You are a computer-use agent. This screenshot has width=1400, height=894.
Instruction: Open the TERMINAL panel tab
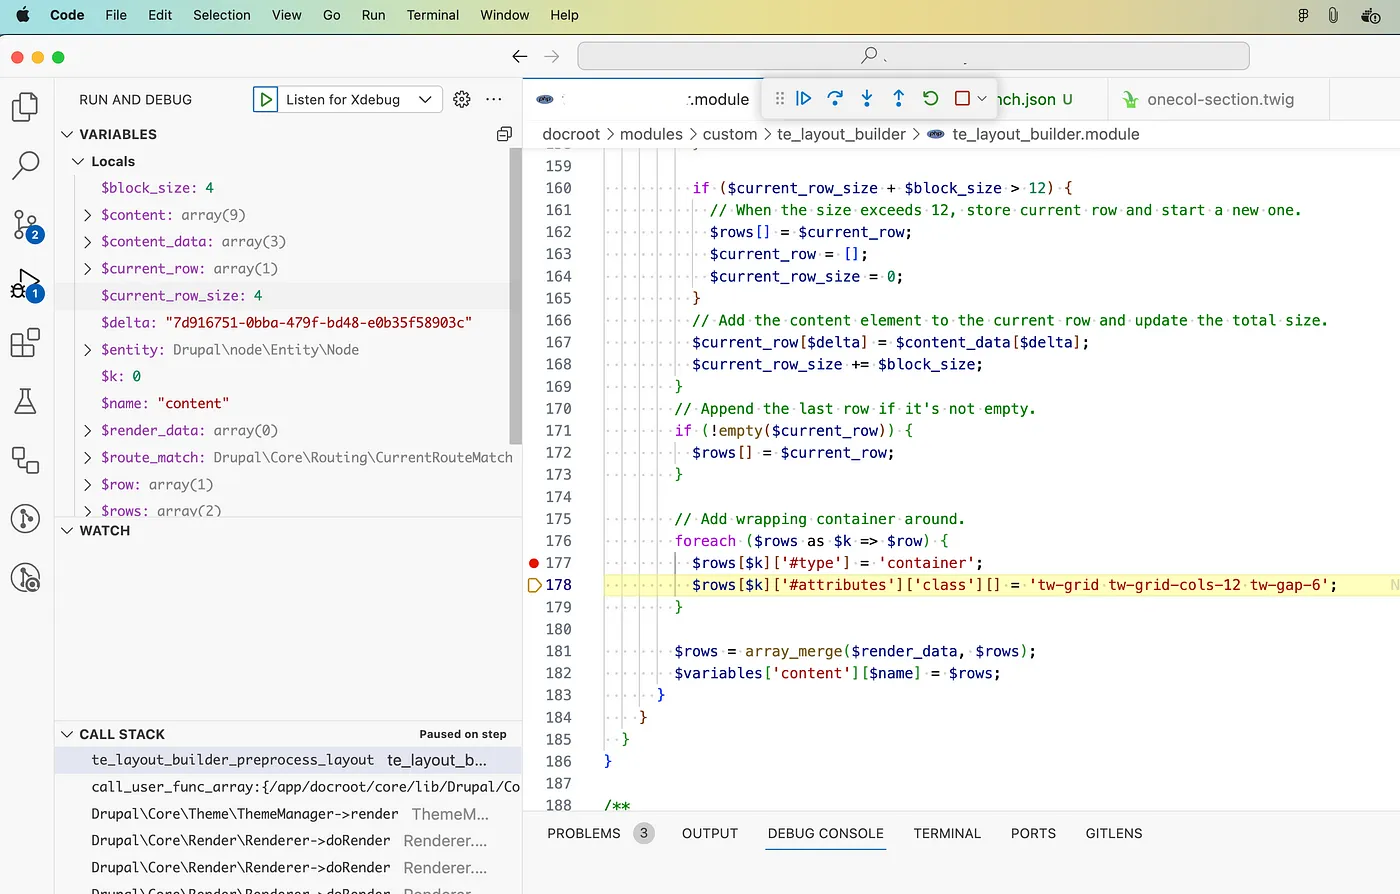pyautogui.click(x=947, y=833)
